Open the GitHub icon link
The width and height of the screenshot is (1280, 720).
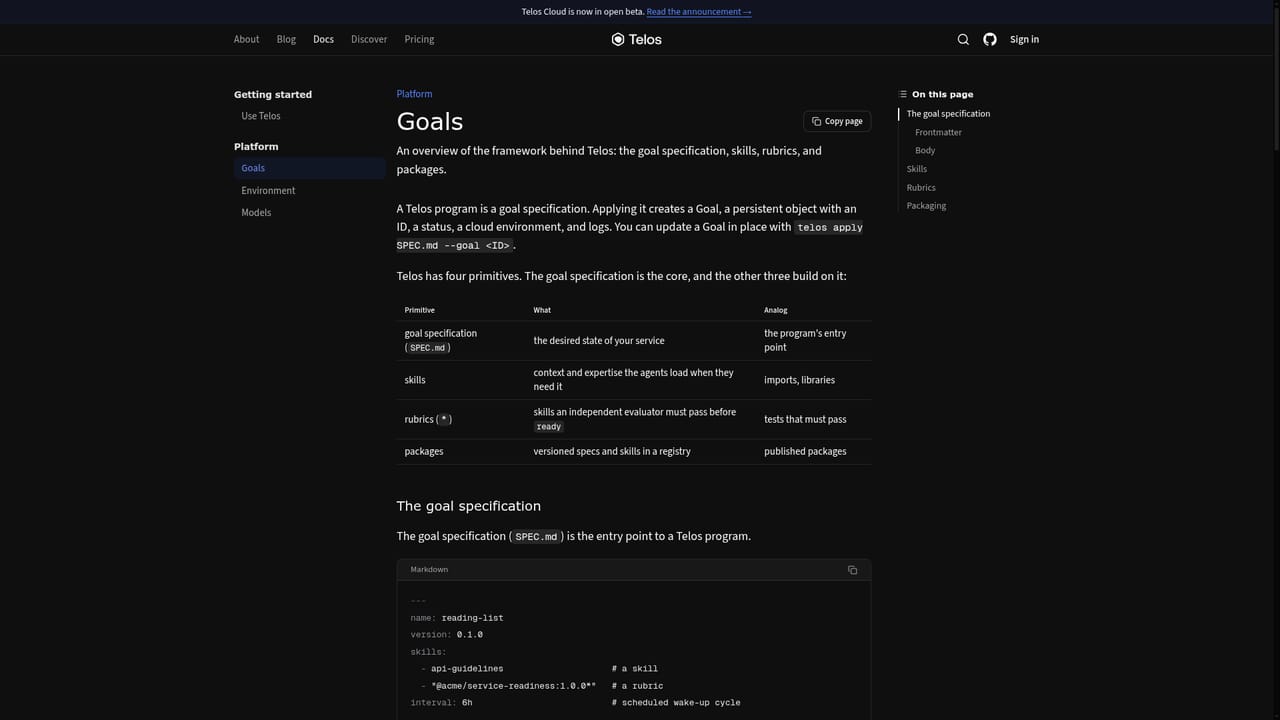(x=990, y=39)
